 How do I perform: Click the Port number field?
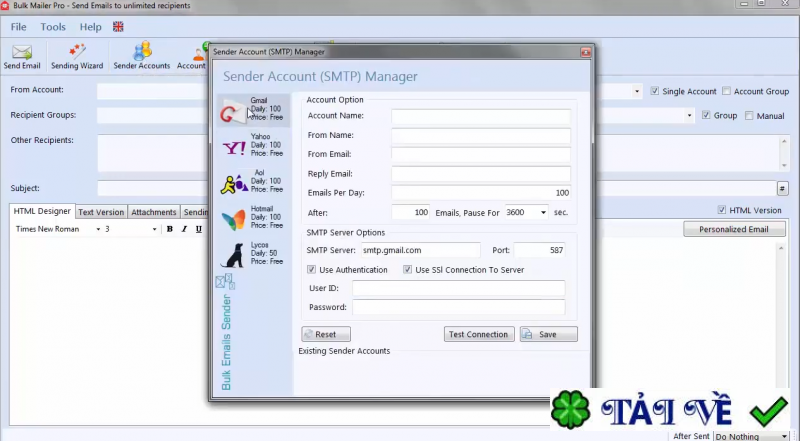point(539,250)
